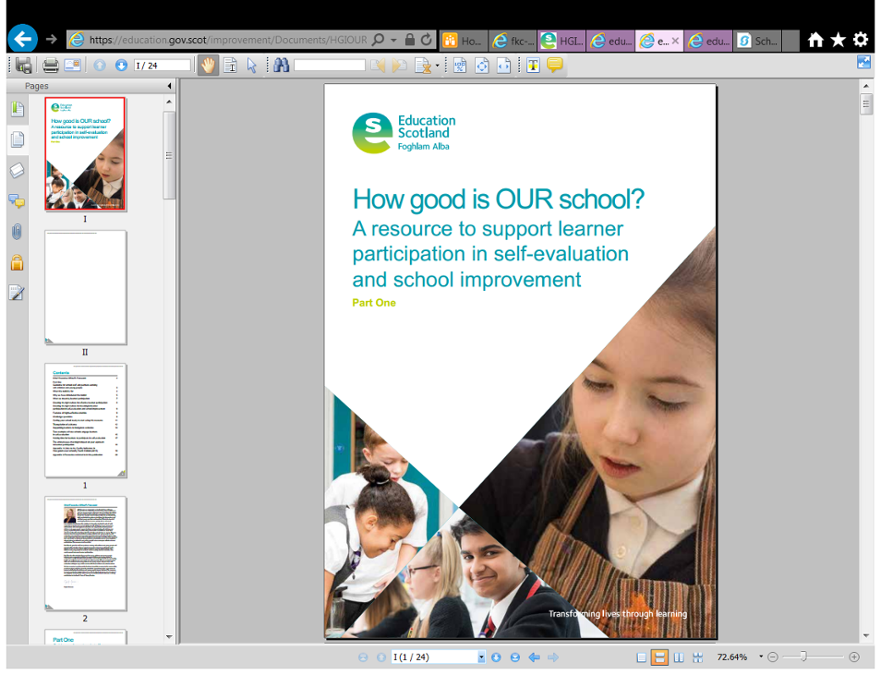This screenshot has height=675, width=881.
Task: Click the print icon in PDF toolbar
Action: coord(51,66)
